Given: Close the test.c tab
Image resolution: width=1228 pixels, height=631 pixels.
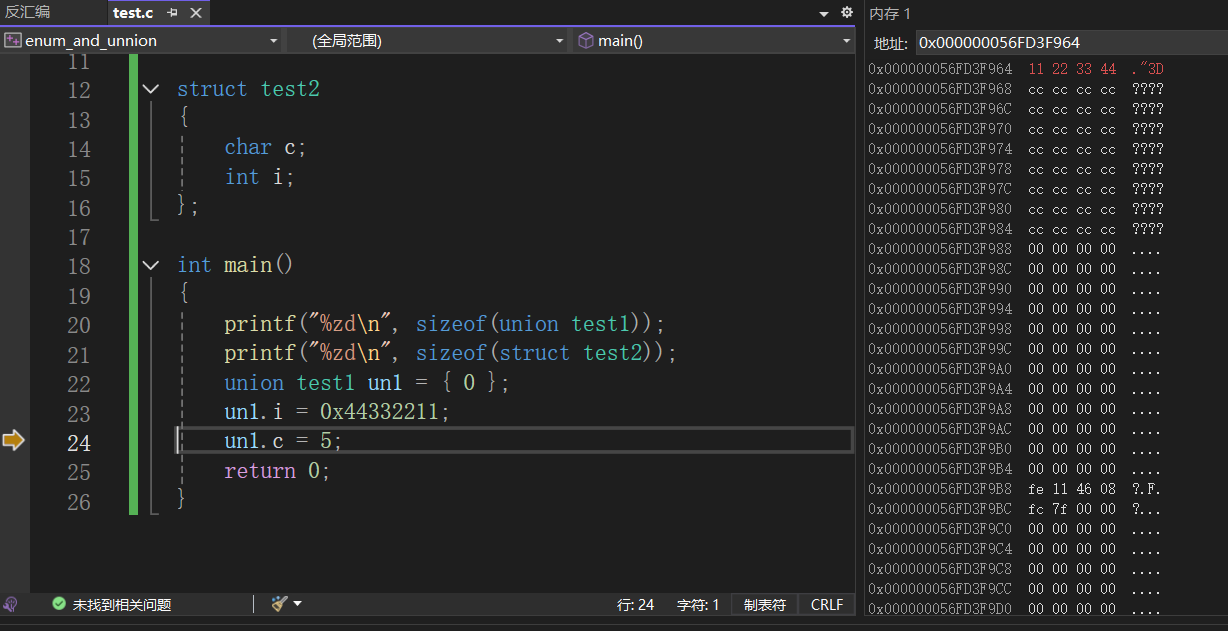Looking at the screenshot, I should (x=196, y=13).
